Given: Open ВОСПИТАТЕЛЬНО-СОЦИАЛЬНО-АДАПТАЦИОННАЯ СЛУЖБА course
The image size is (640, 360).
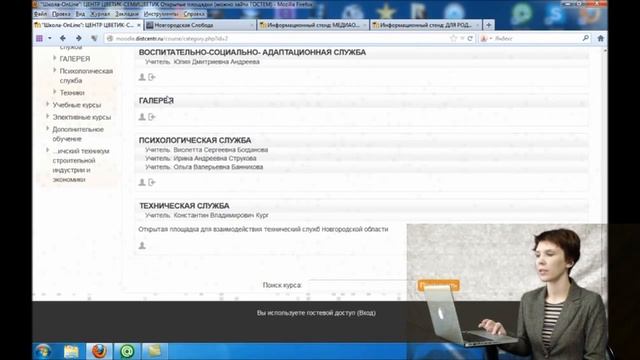Looking at the screenshot, I should [x=252, y=52].
